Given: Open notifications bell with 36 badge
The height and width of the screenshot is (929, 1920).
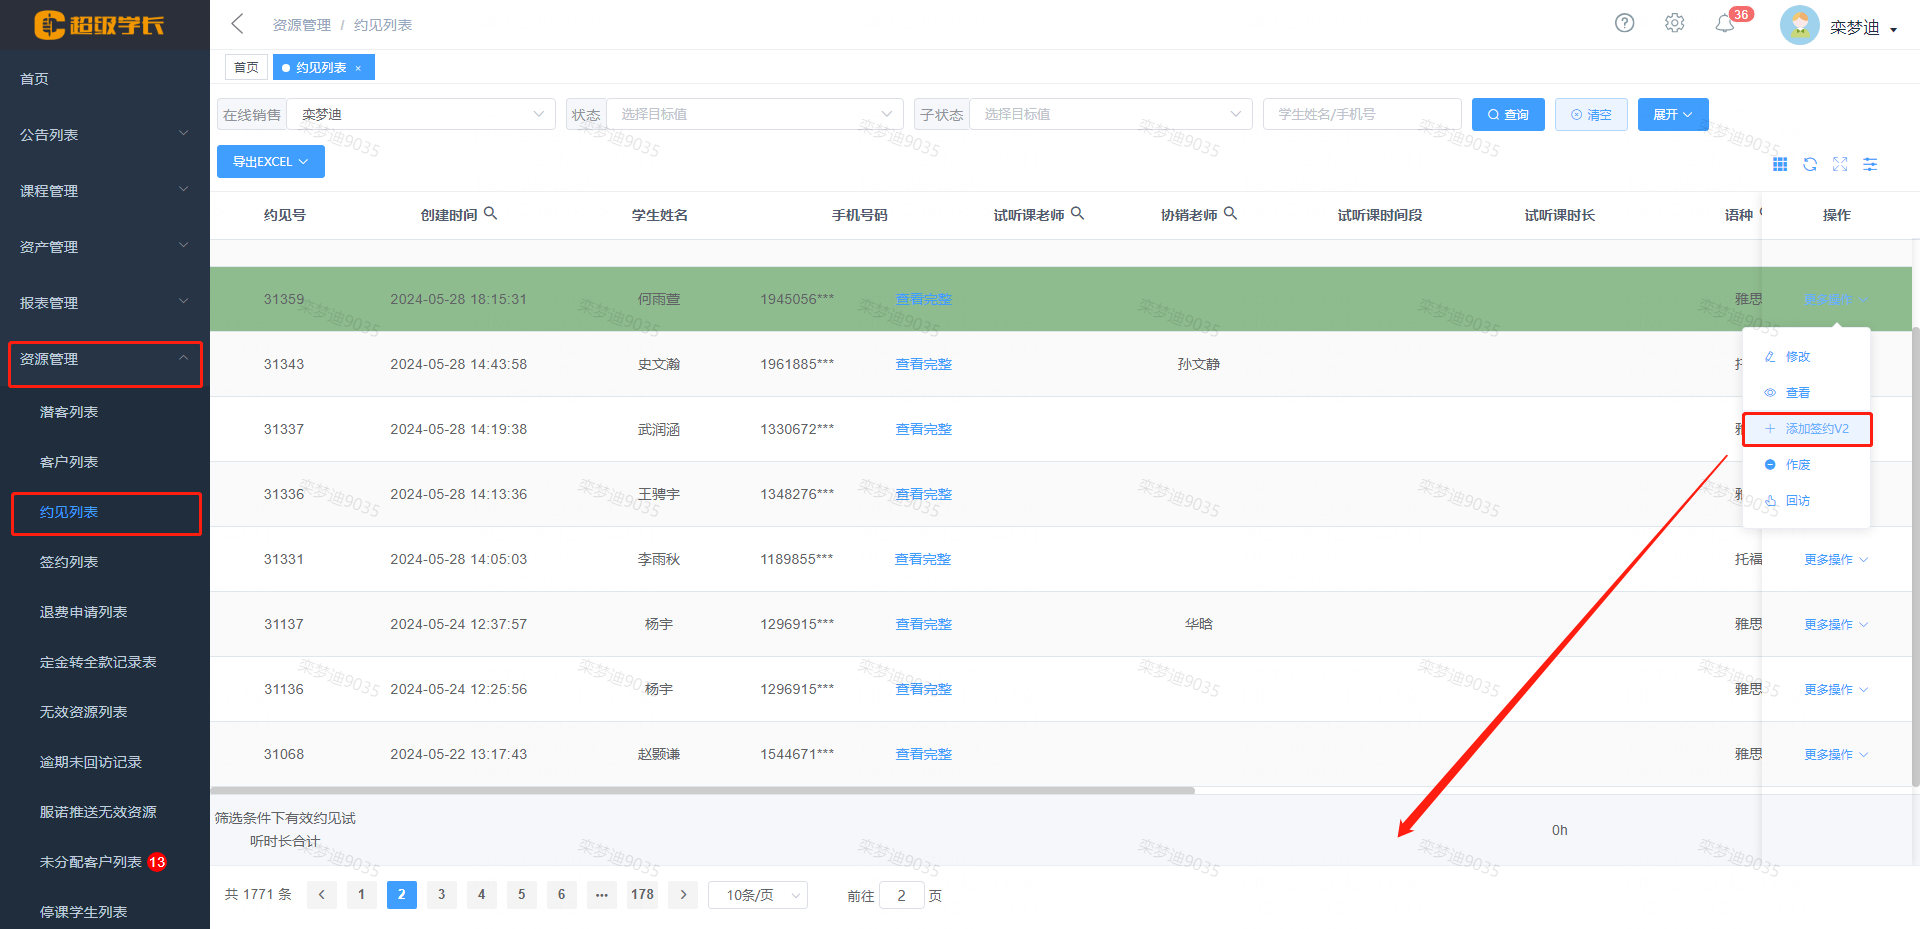Looking at the screenshot, I should click(x=1725, y=23).
